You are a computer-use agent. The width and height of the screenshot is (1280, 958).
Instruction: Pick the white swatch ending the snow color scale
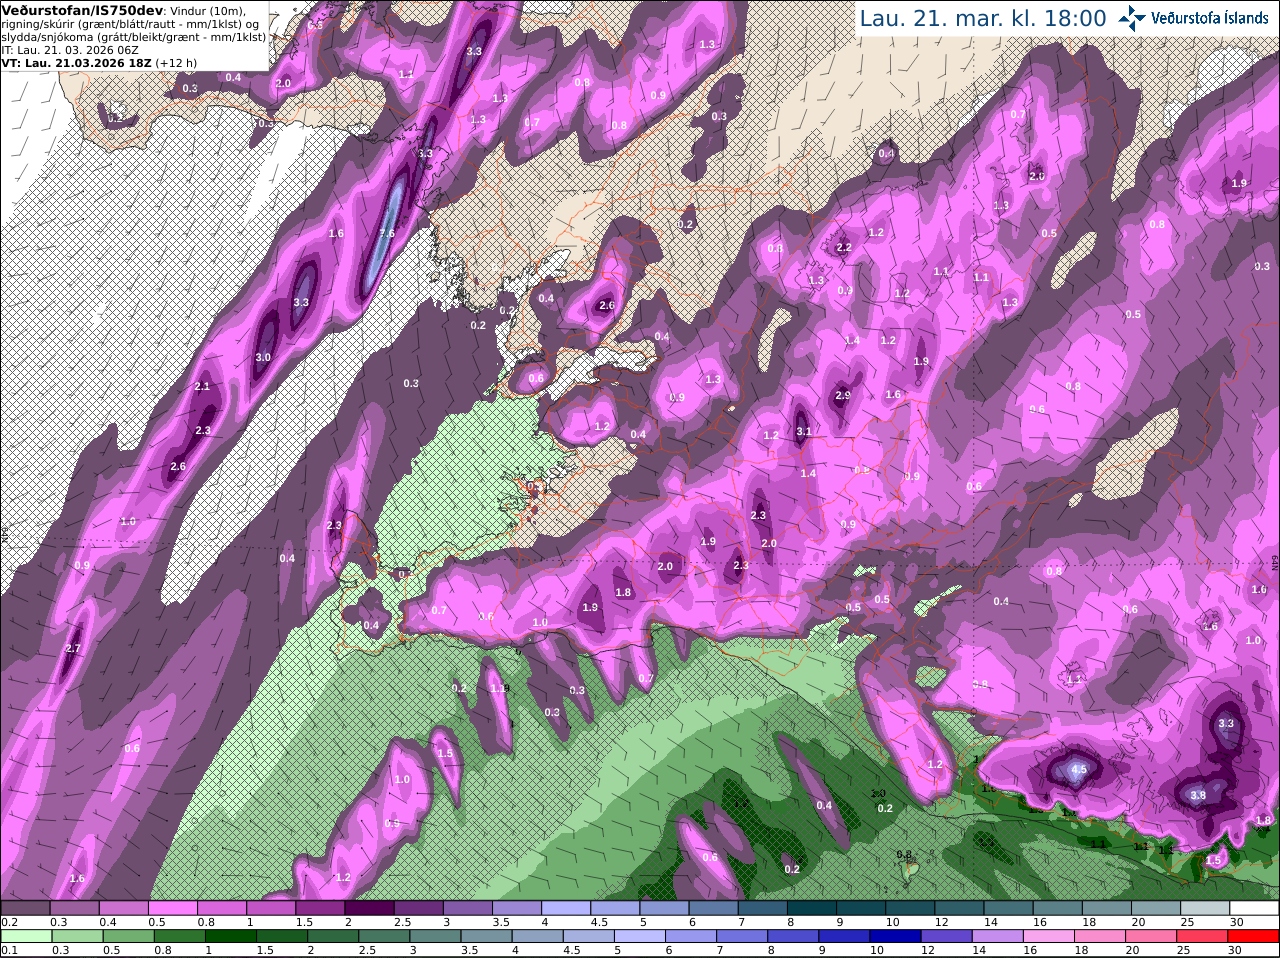tap(1255, 908)
